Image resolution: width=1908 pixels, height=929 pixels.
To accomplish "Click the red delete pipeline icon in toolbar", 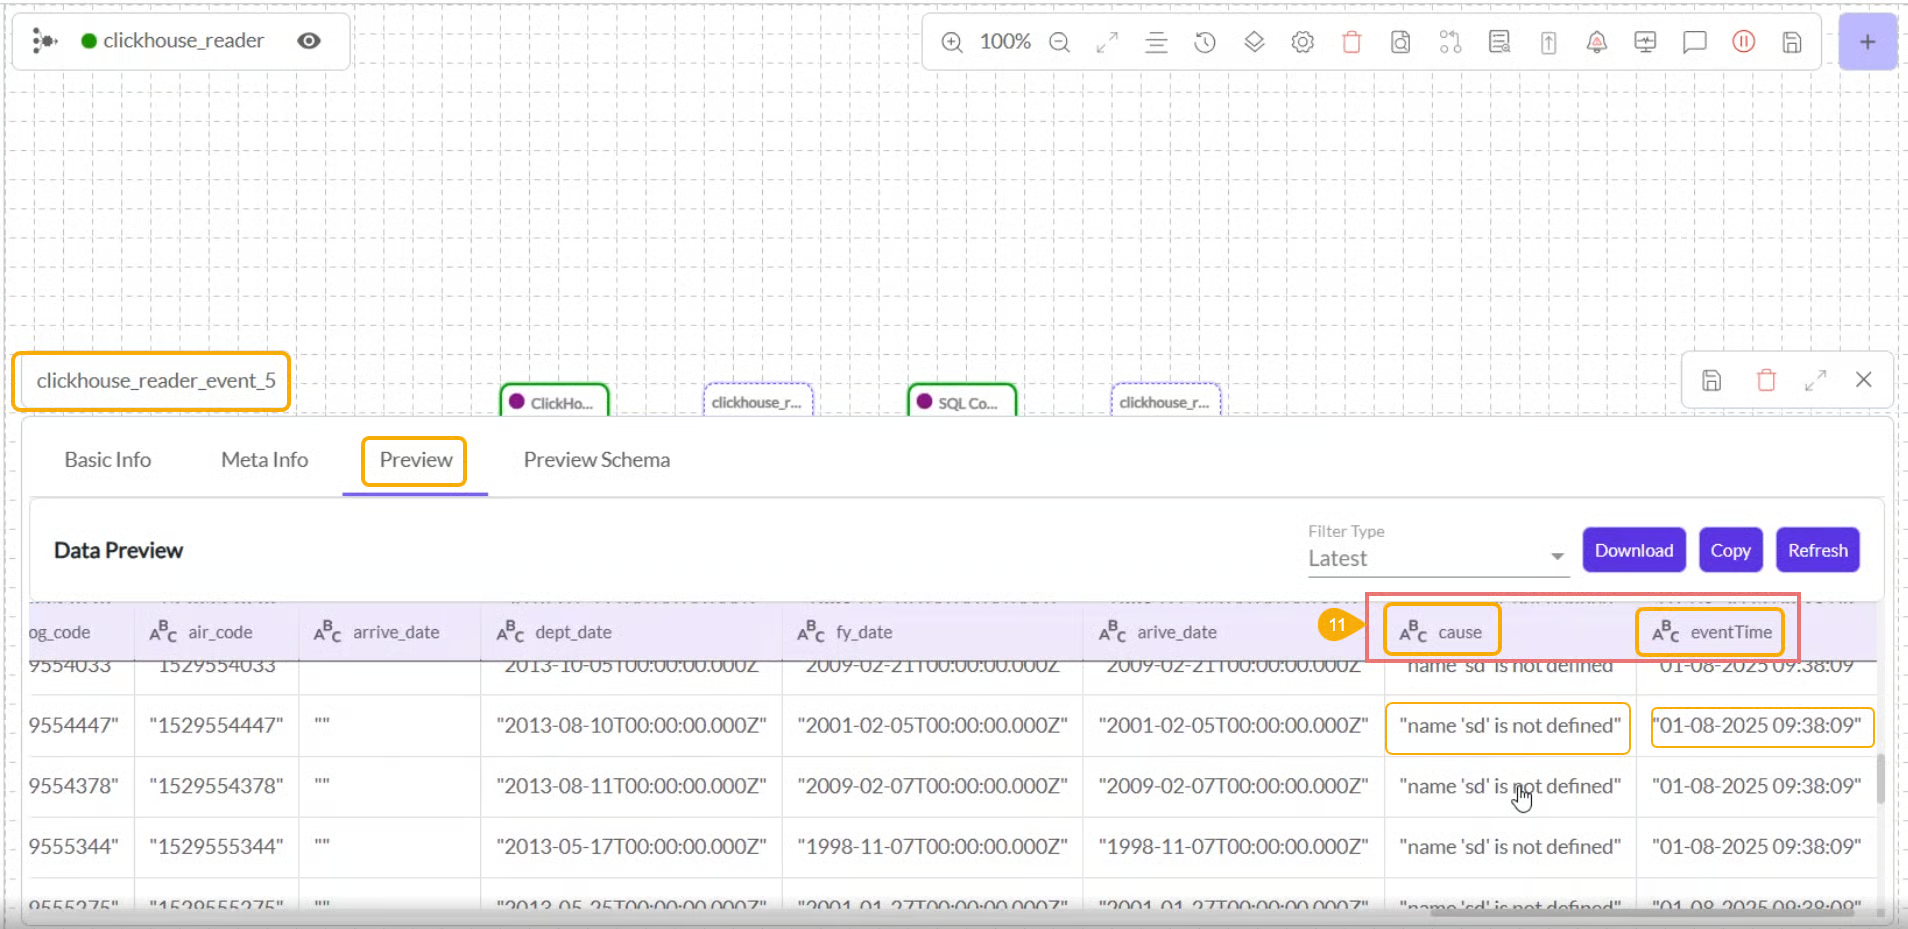I will [1351, 42].
